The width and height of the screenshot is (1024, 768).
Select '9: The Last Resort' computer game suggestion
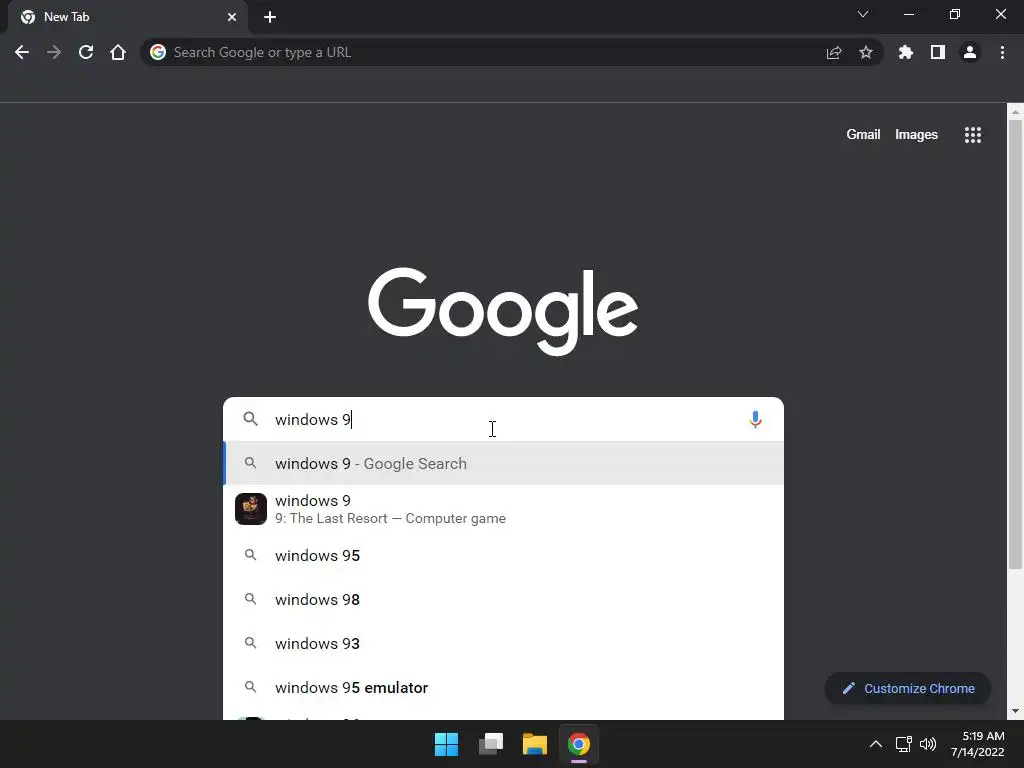coord(504,509)
